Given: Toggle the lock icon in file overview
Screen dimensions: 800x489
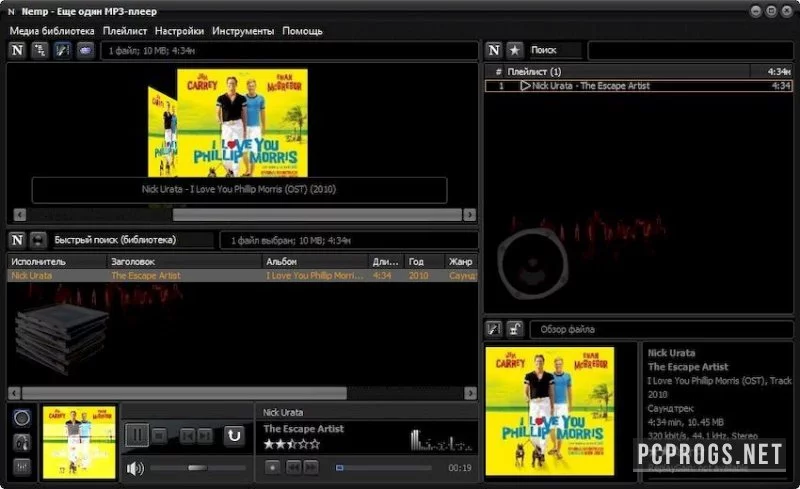Looking at the screenshot, I should 515,329.
